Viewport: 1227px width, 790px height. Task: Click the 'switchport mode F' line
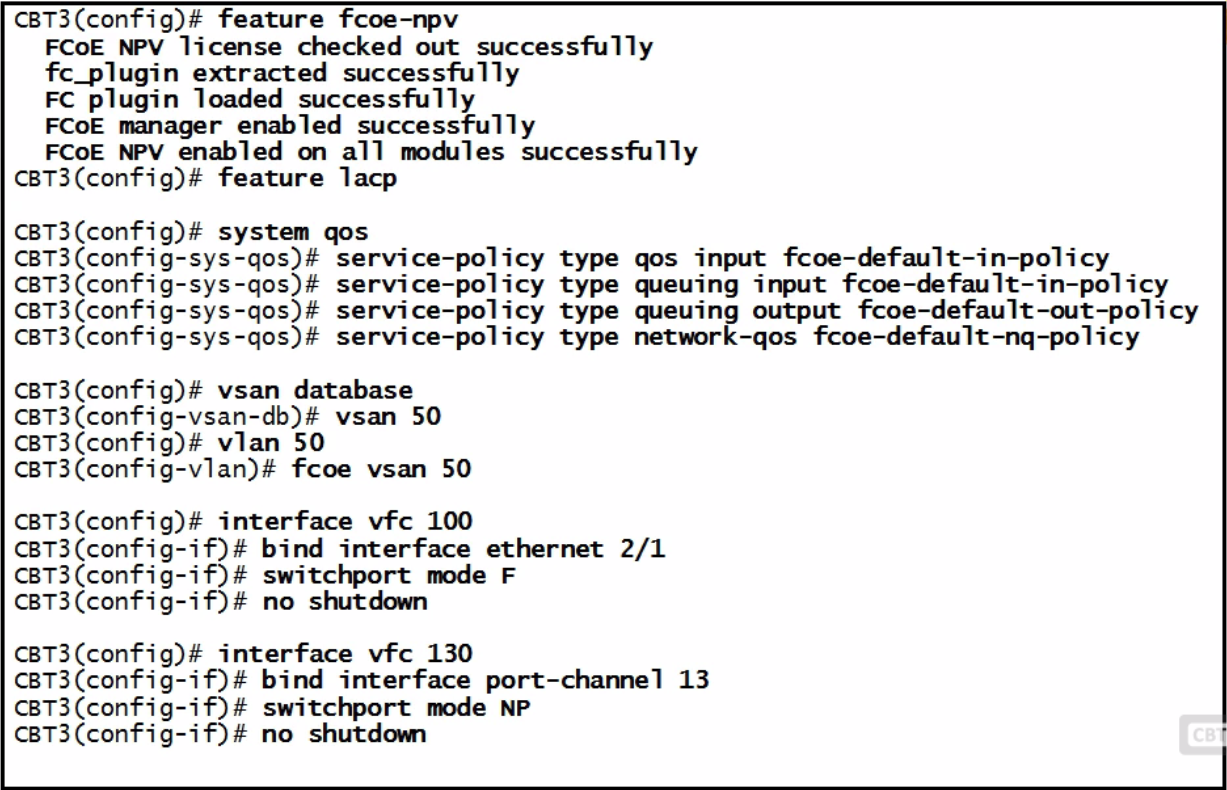click(x=266, y=575)
